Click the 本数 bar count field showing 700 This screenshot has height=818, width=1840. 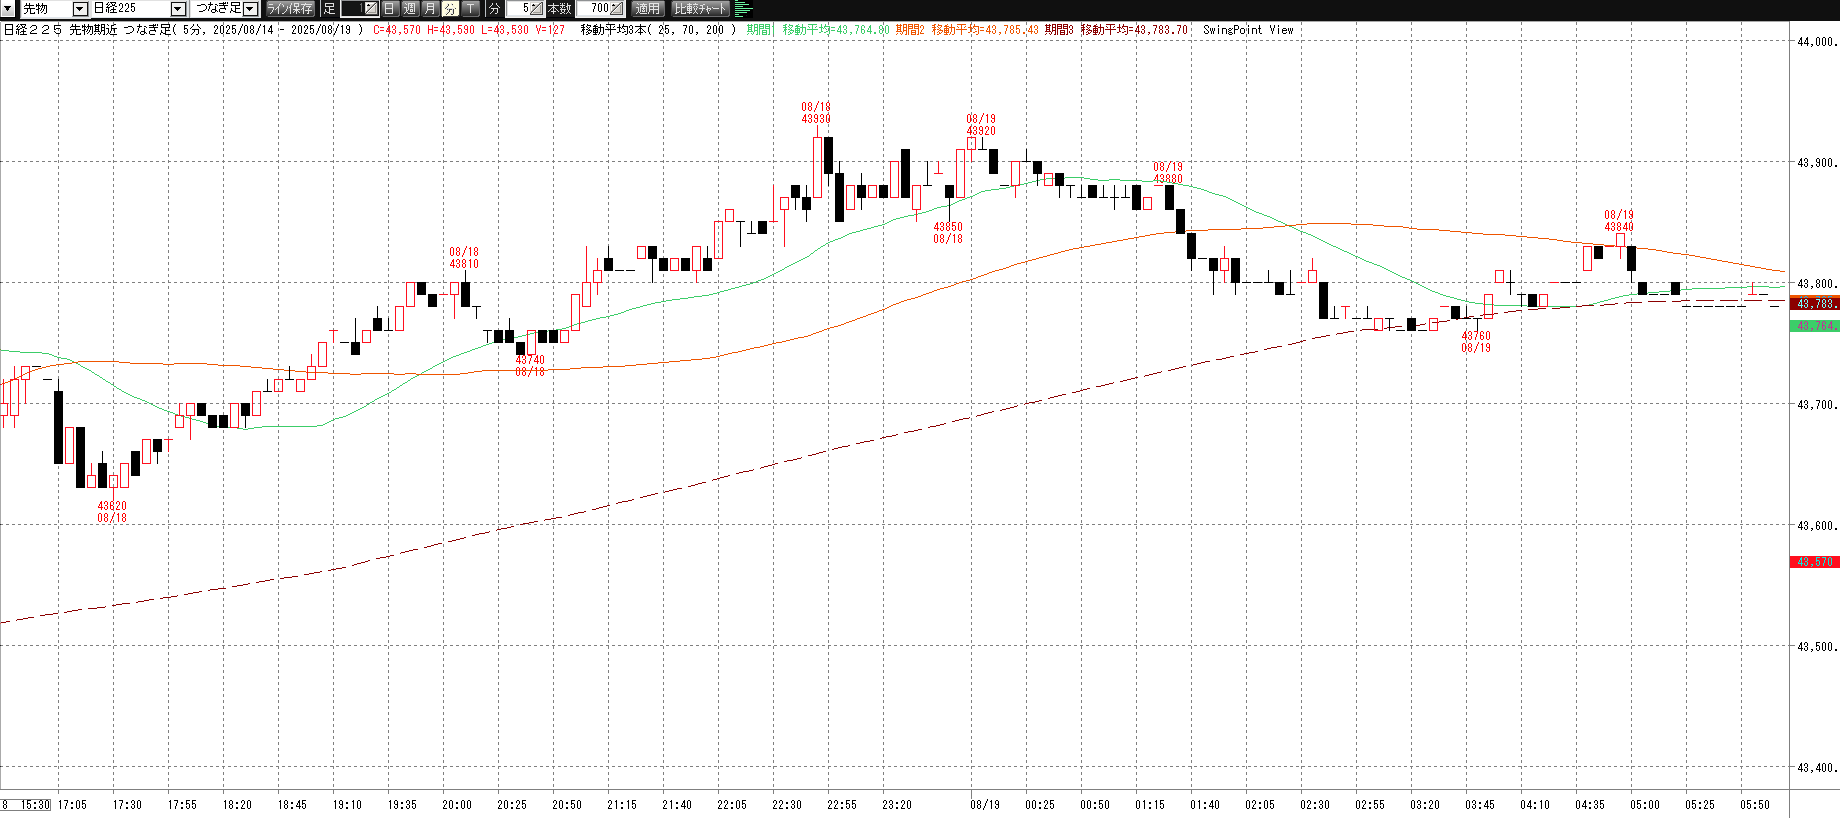[x=600, y=9]
